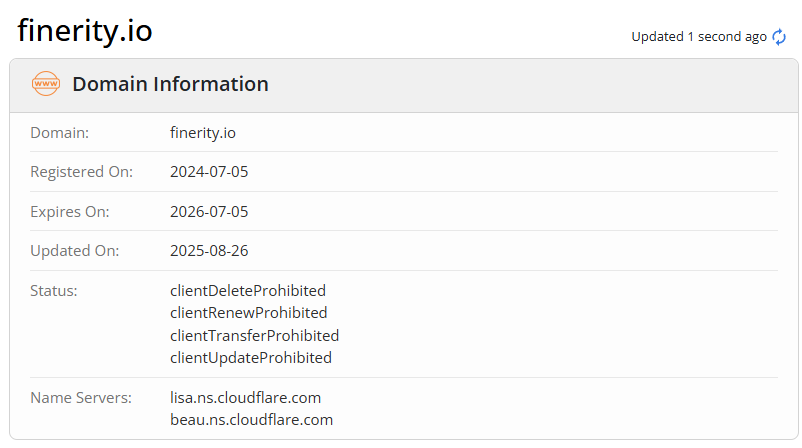Click the Status label
Image resolution: width=802 pixels, height=448 pixels.
coord(54,291)
